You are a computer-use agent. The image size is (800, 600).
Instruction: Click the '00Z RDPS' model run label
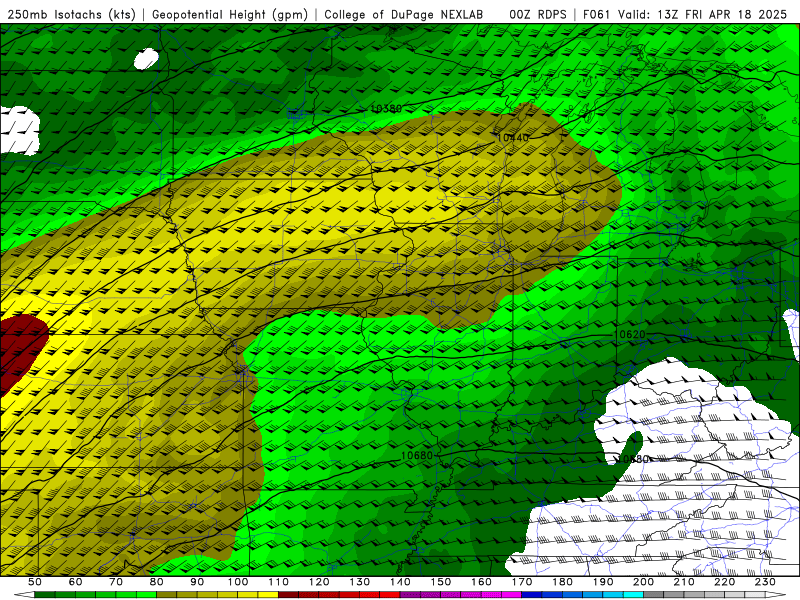(538, 14)
